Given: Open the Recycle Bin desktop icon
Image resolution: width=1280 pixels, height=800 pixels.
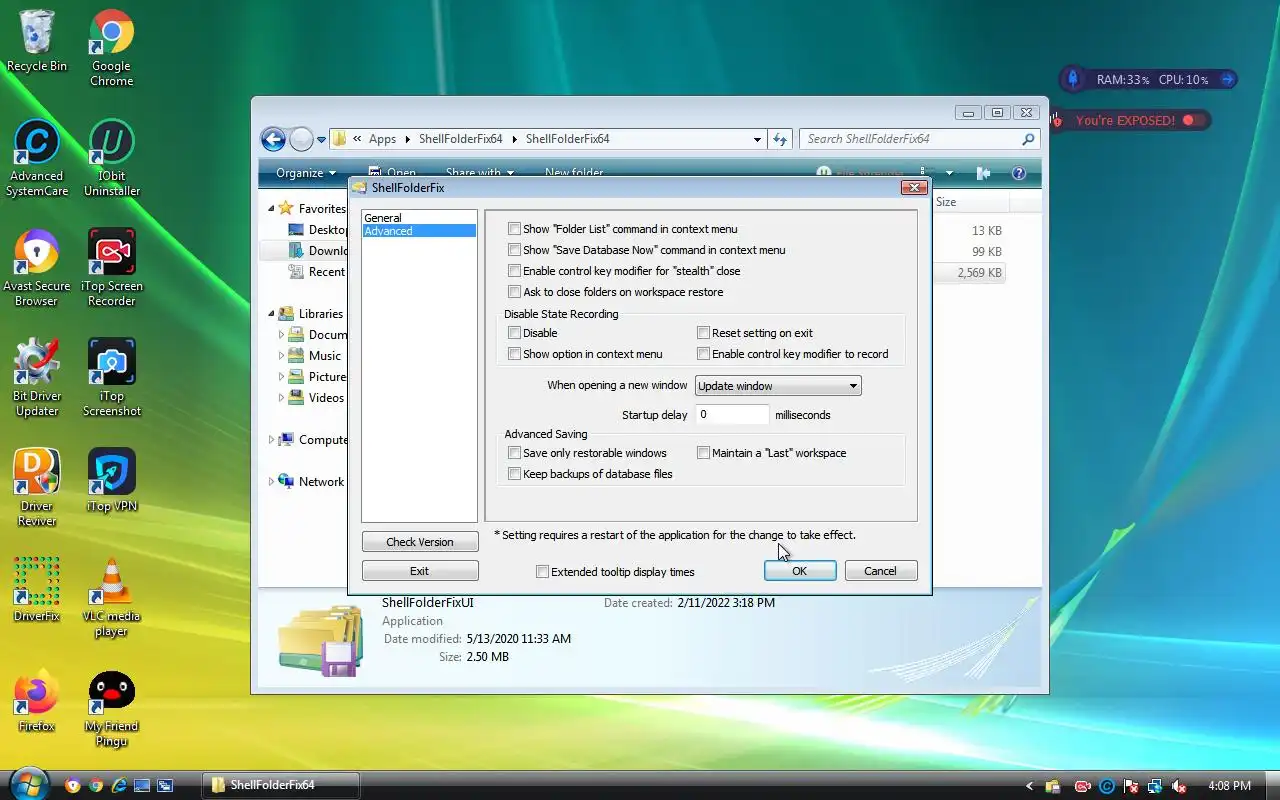Looking at the screenshot, I should pyautogui.click(x=37, y=42).
